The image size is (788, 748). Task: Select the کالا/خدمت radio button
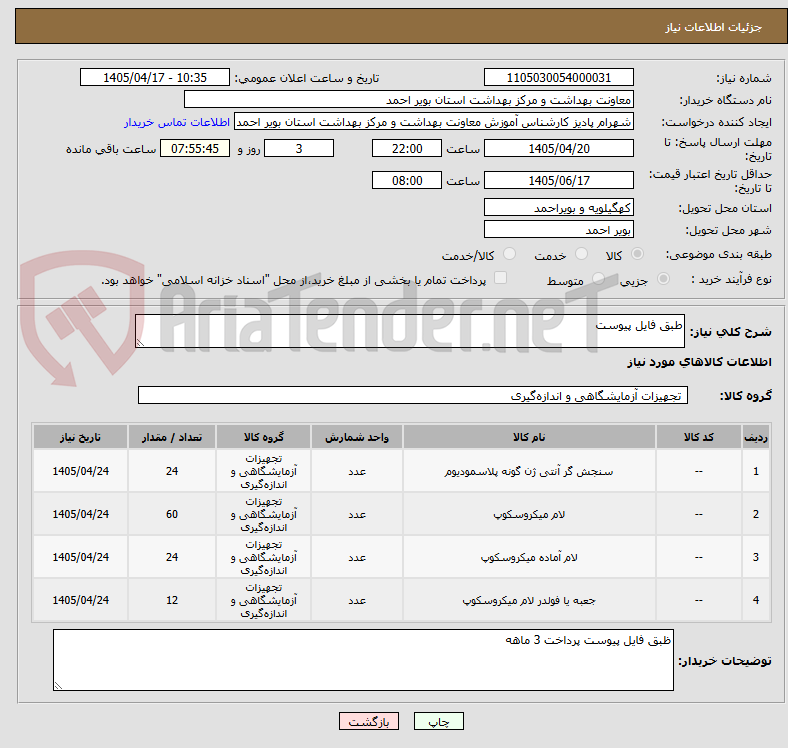509,254
